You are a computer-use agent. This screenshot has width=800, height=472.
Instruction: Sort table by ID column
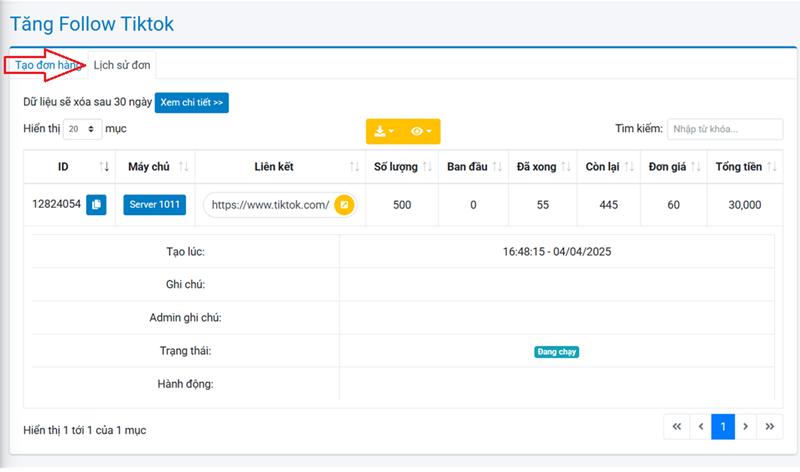click(69, 167)
